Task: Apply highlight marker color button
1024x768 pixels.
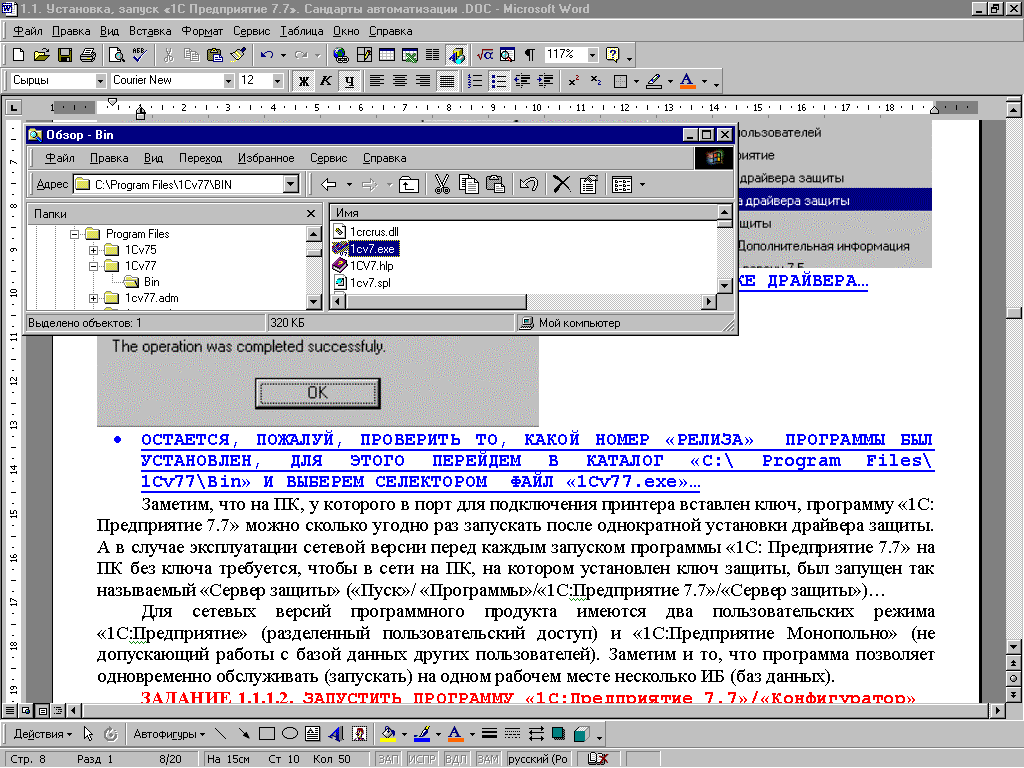Action: (x=653, y=81)
